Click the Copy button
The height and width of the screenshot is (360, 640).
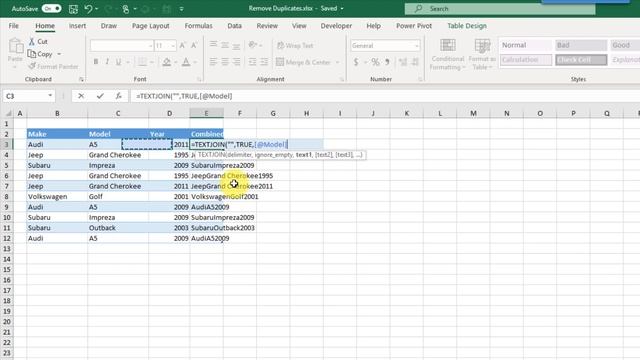[x=40, y=54]
